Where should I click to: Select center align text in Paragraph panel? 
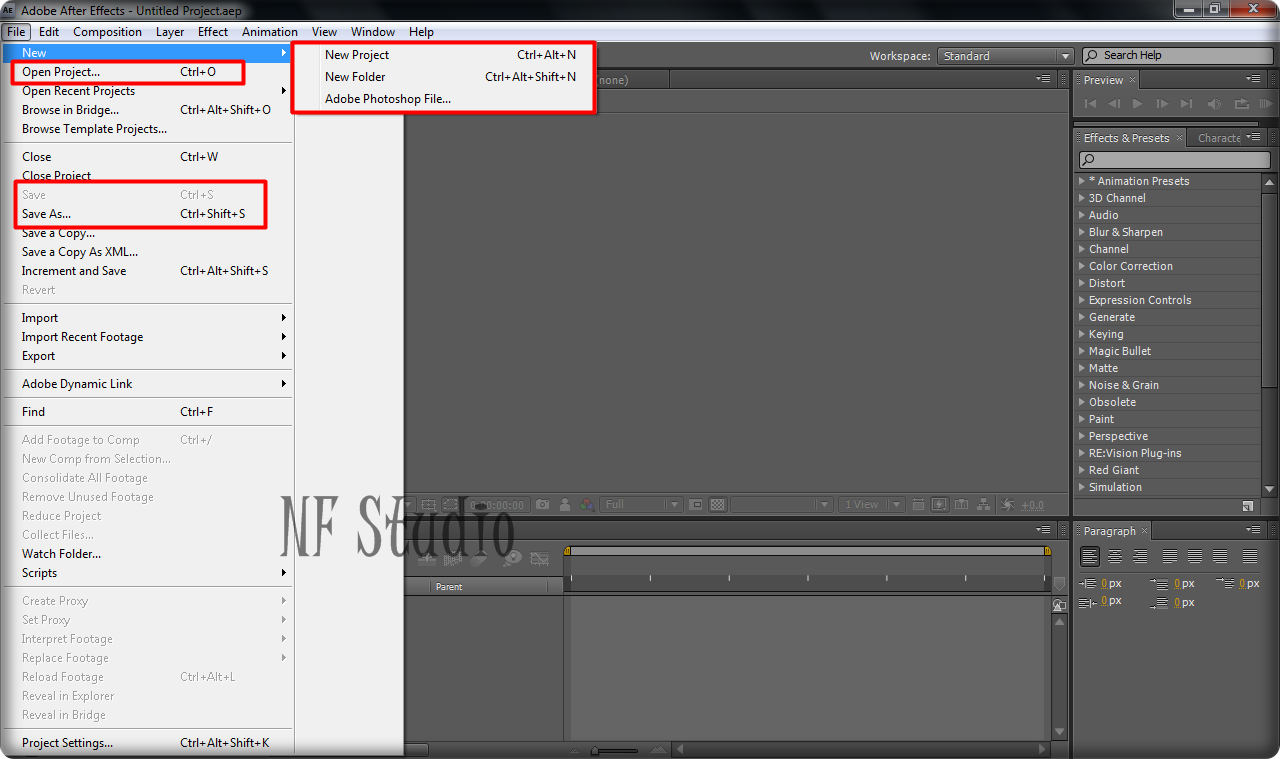1115,556
